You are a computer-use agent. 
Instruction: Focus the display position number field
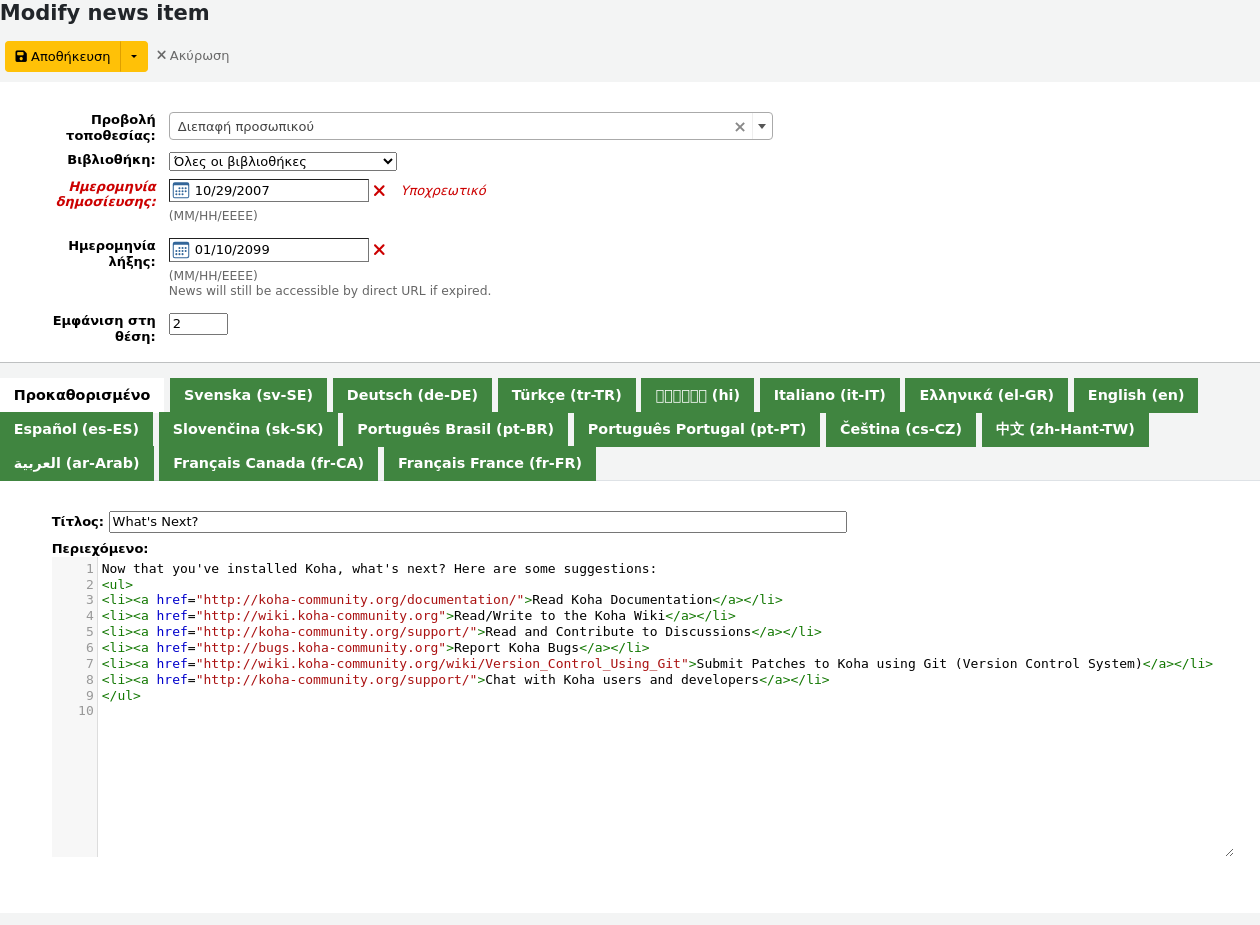click(x=198, y=324)
